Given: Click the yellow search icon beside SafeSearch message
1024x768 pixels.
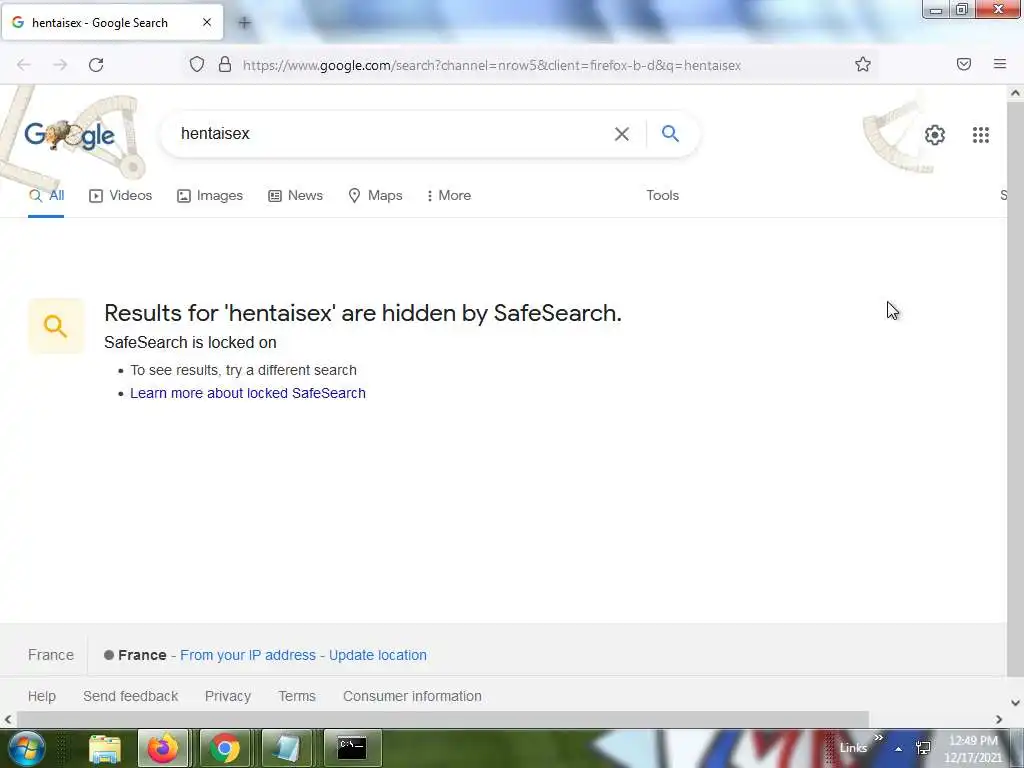Looking at the screenshot, I should coord(56,326).
